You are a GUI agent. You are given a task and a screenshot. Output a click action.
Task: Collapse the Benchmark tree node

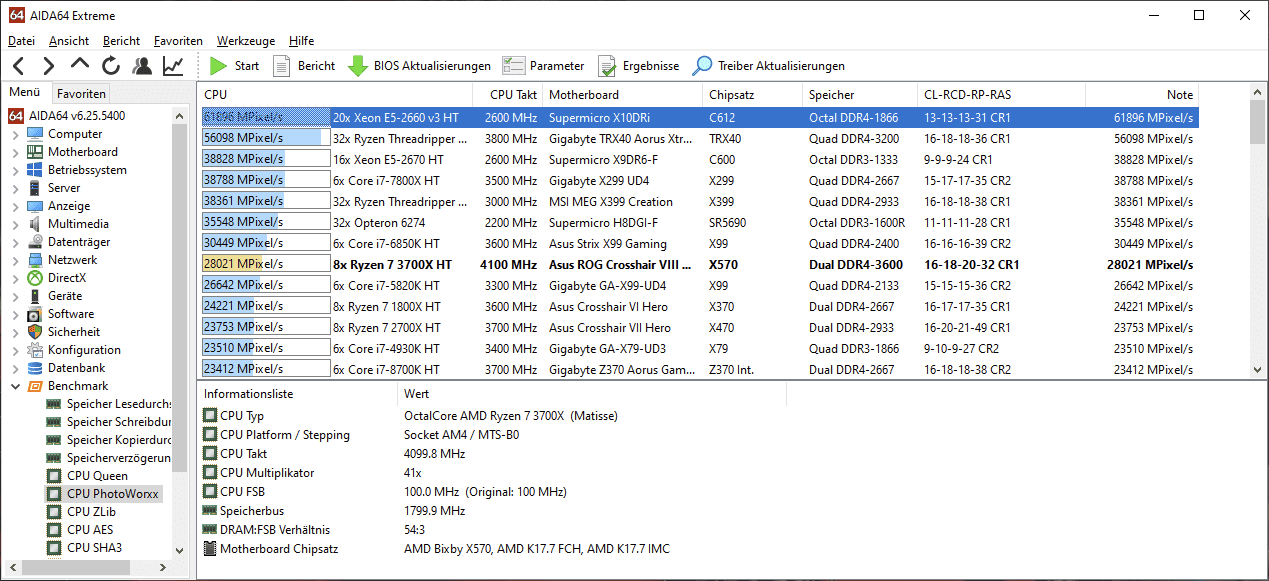(15, 386)
